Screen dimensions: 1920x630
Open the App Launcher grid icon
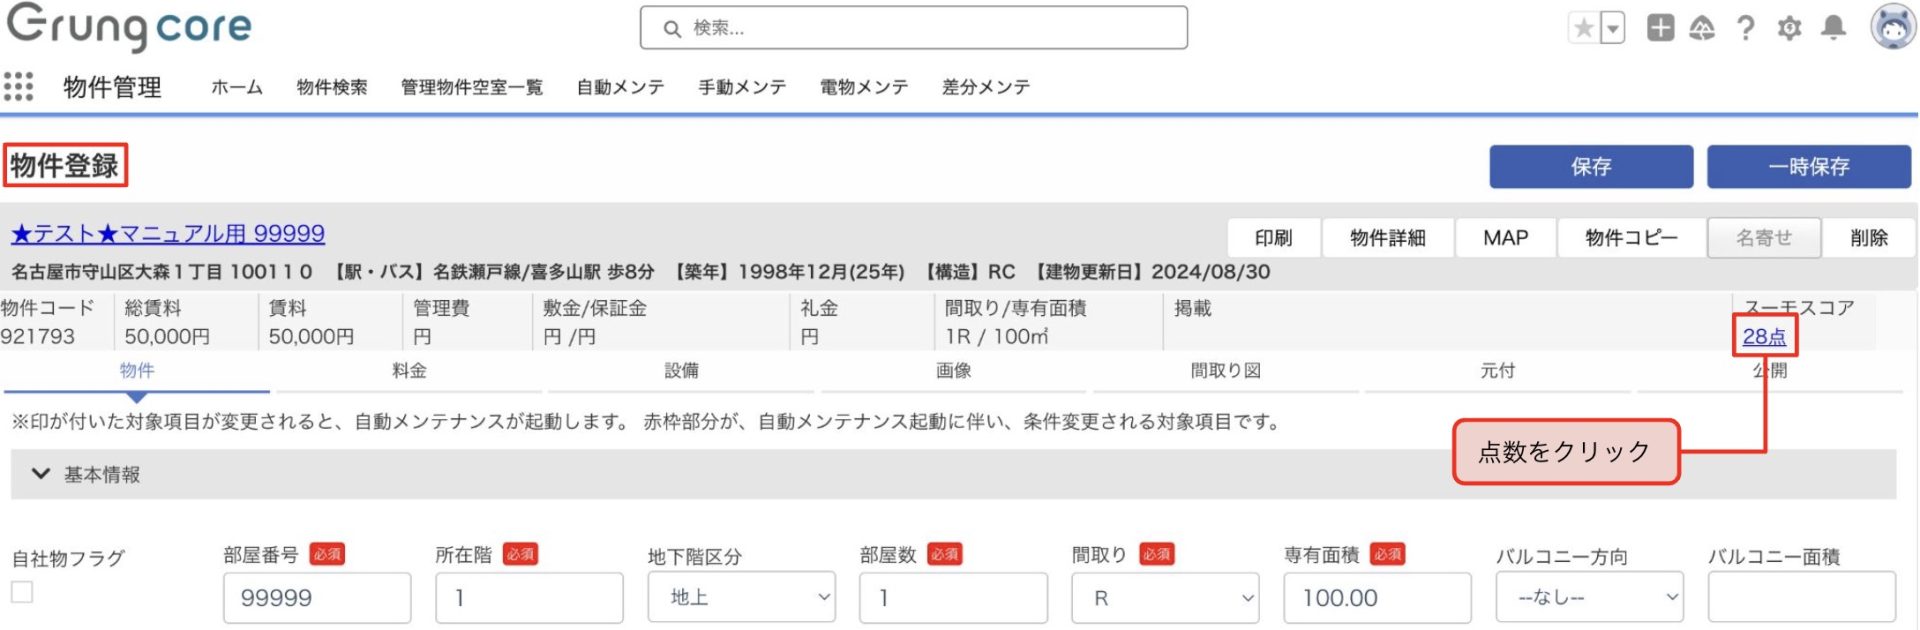tap(18, 87)
